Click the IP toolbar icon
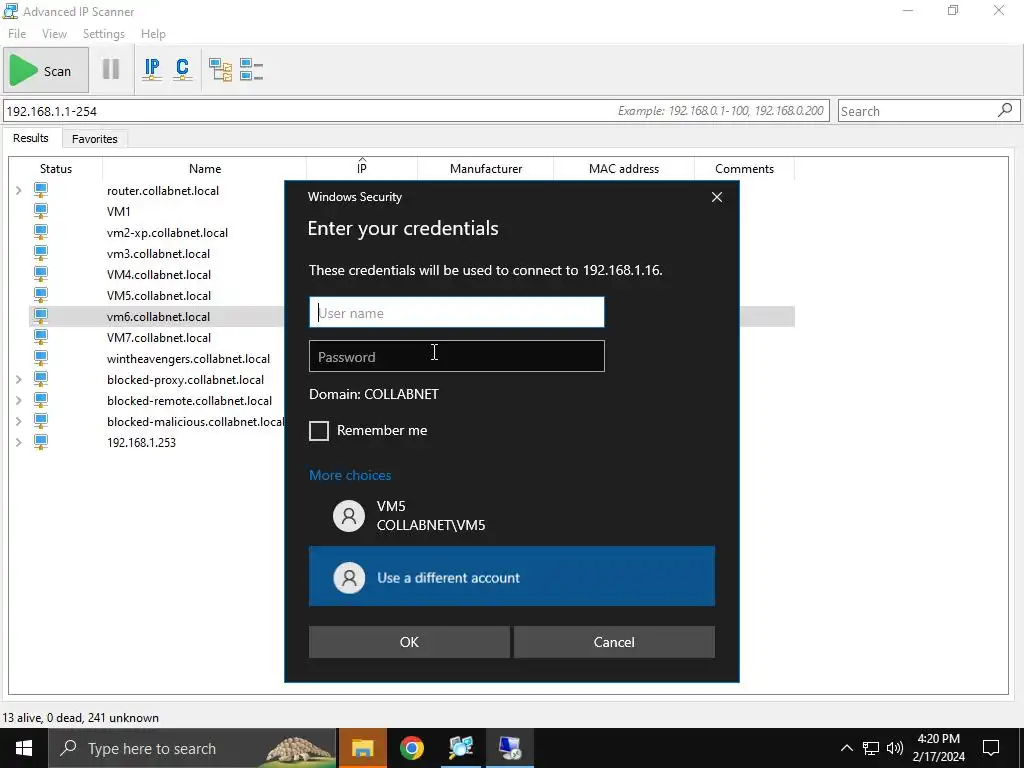The image size is (1024, 768). tap(152, 69)
